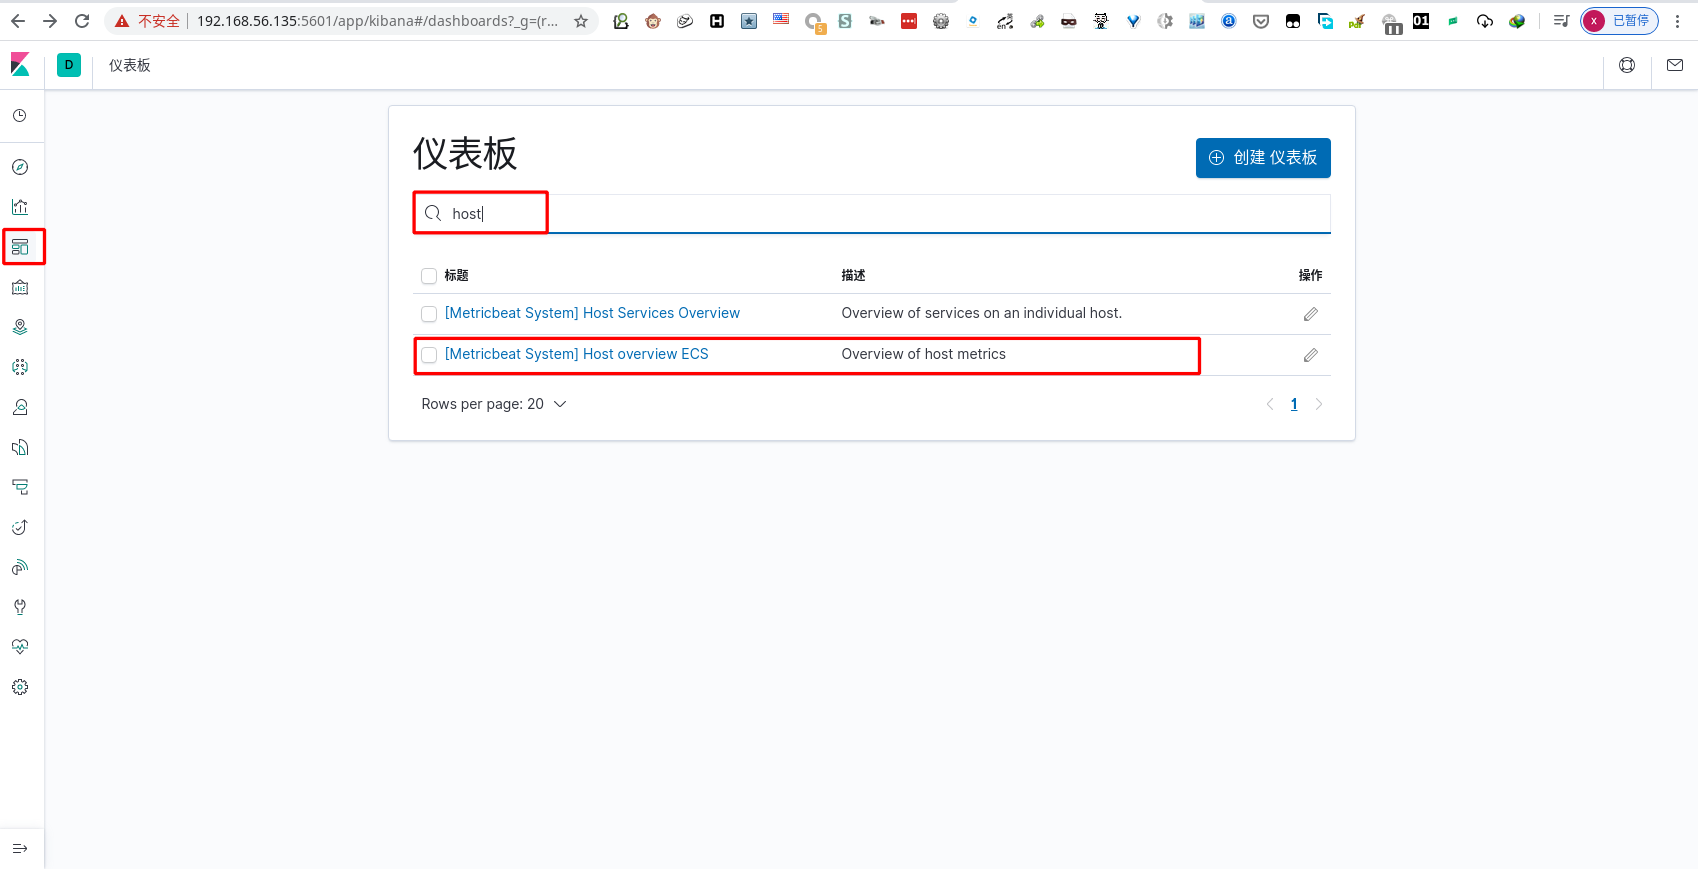Open Discover compass icon in sidebar
The width and height of the screenshot is (1698, 869).
pyautogui.click(x=20, y=167)
